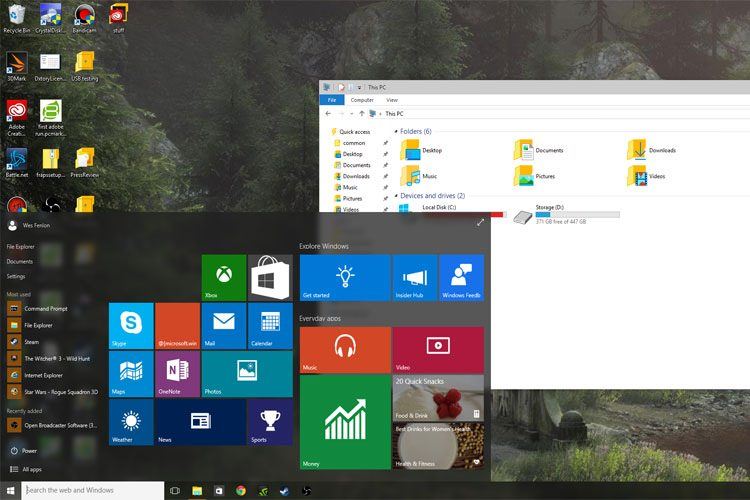Click All apps in Start menu
Viewport: 750px width, 500px height.
[x=31, y=469]
